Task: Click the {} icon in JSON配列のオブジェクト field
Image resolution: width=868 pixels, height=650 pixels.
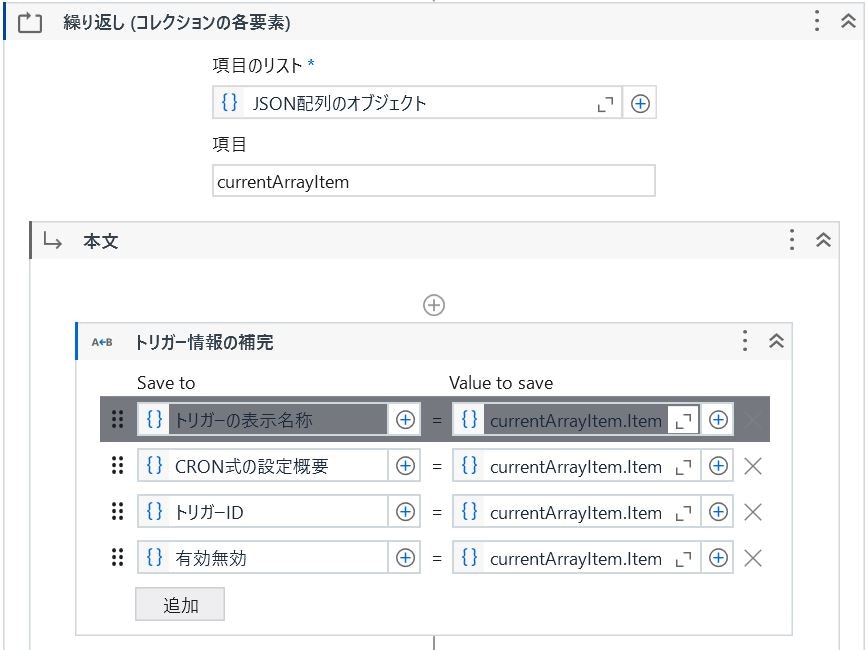Action: pyautogui.click(x=227, y=102)
